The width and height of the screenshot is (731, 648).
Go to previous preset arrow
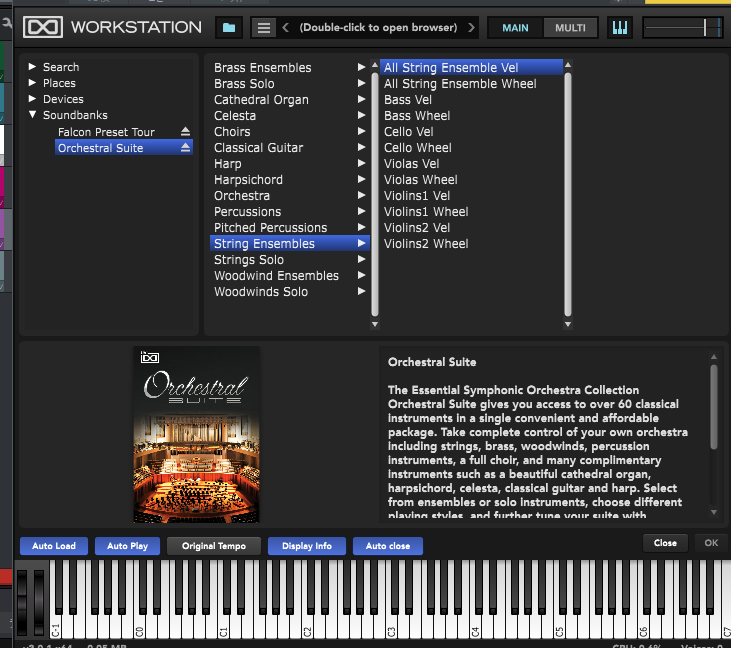coord(286,28)
